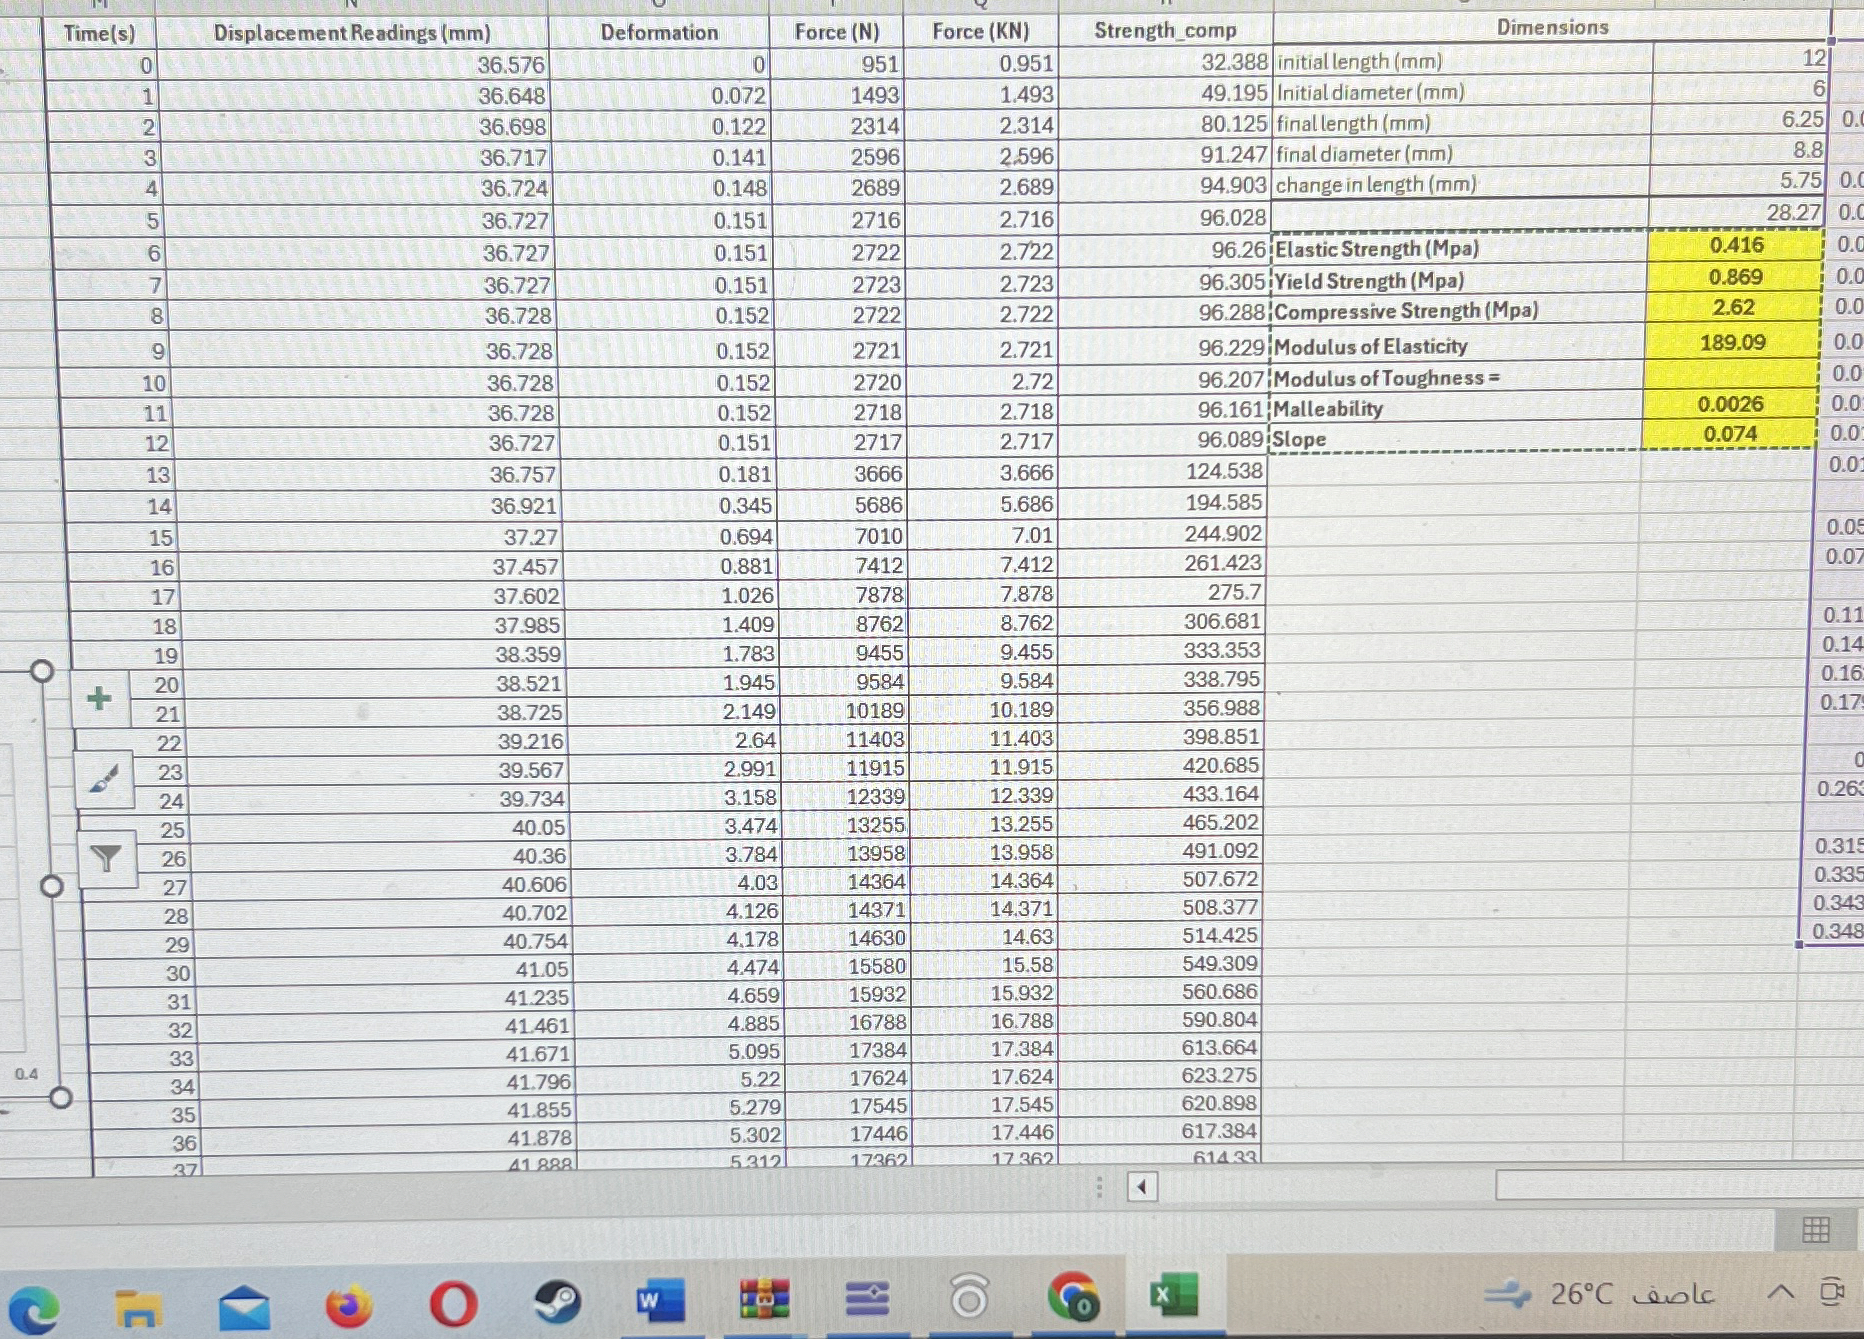Select the empty yellow Modulus of Toughness value cell
1864x1339 pixels.
pyautogui.click(x=1732, y=374)
